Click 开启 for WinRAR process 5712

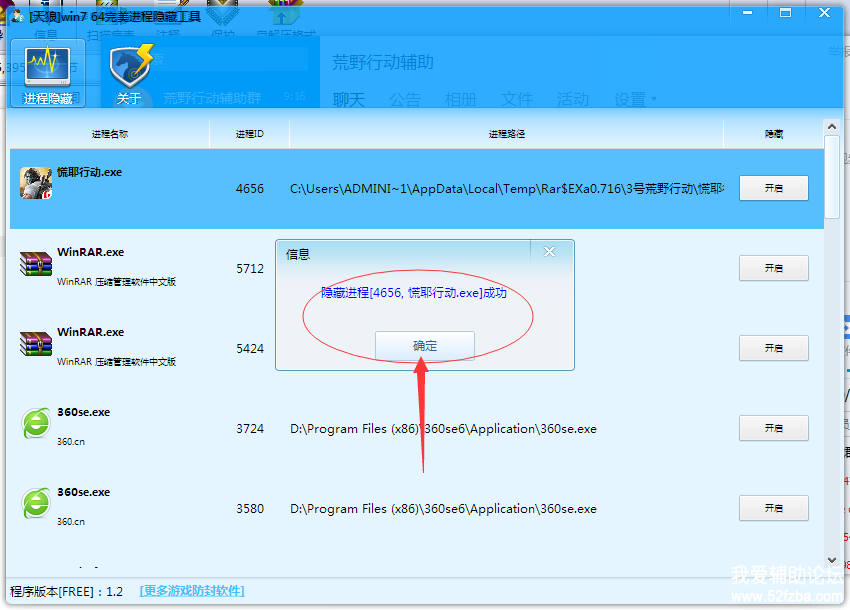[x=774, y=268]
